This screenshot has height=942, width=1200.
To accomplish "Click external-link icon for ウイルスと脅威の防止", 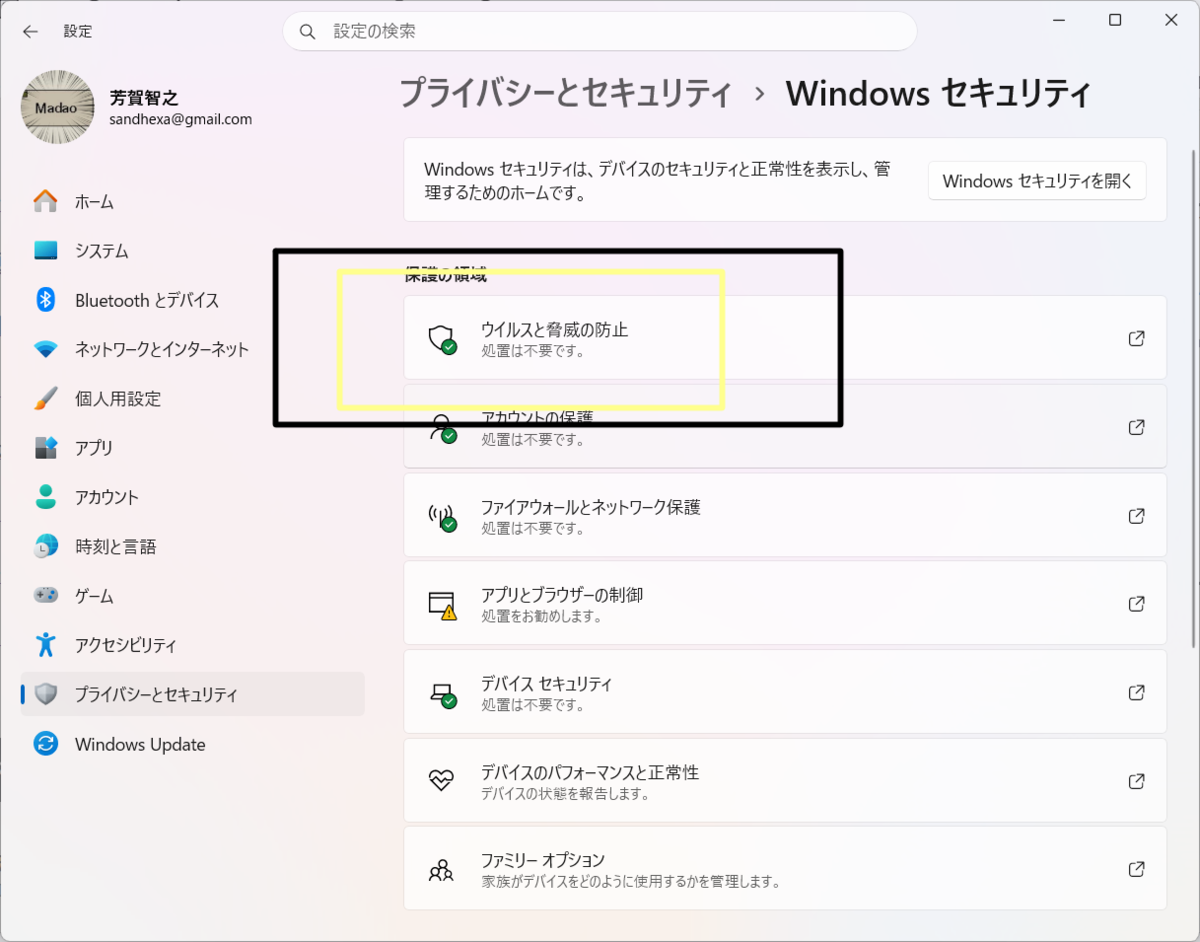I will 1136,338.
